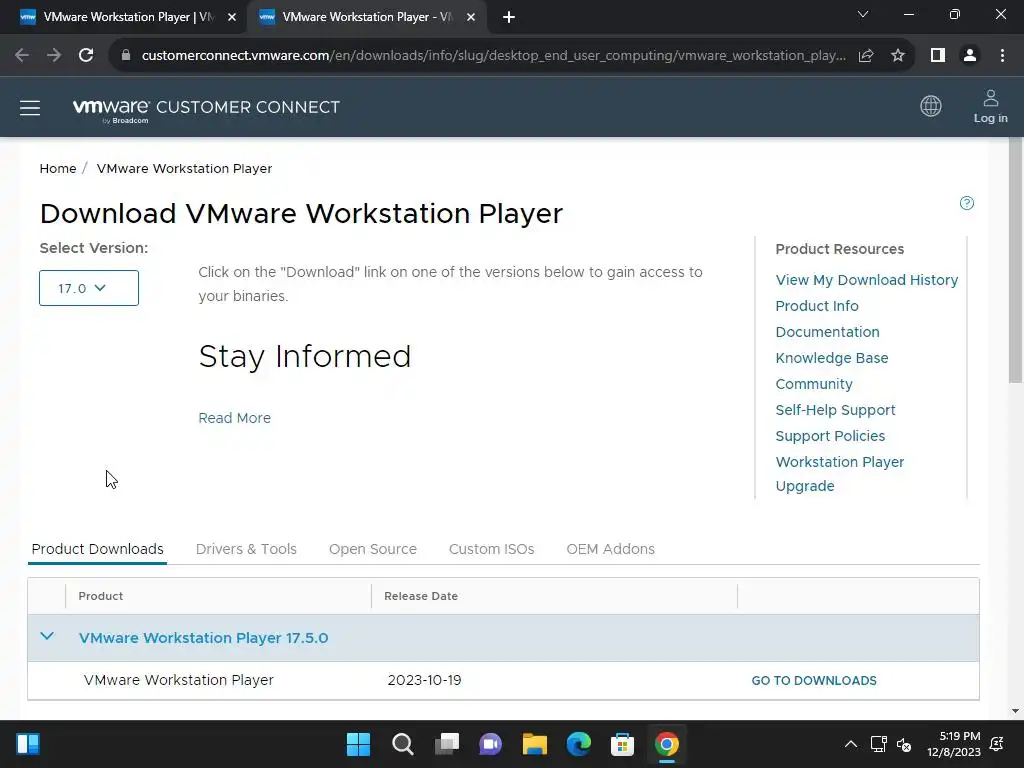The width and height of the screenshot is (1024, 768).
Task: Launch File Explorer from taskbar
Action: [x=534, y=744]
